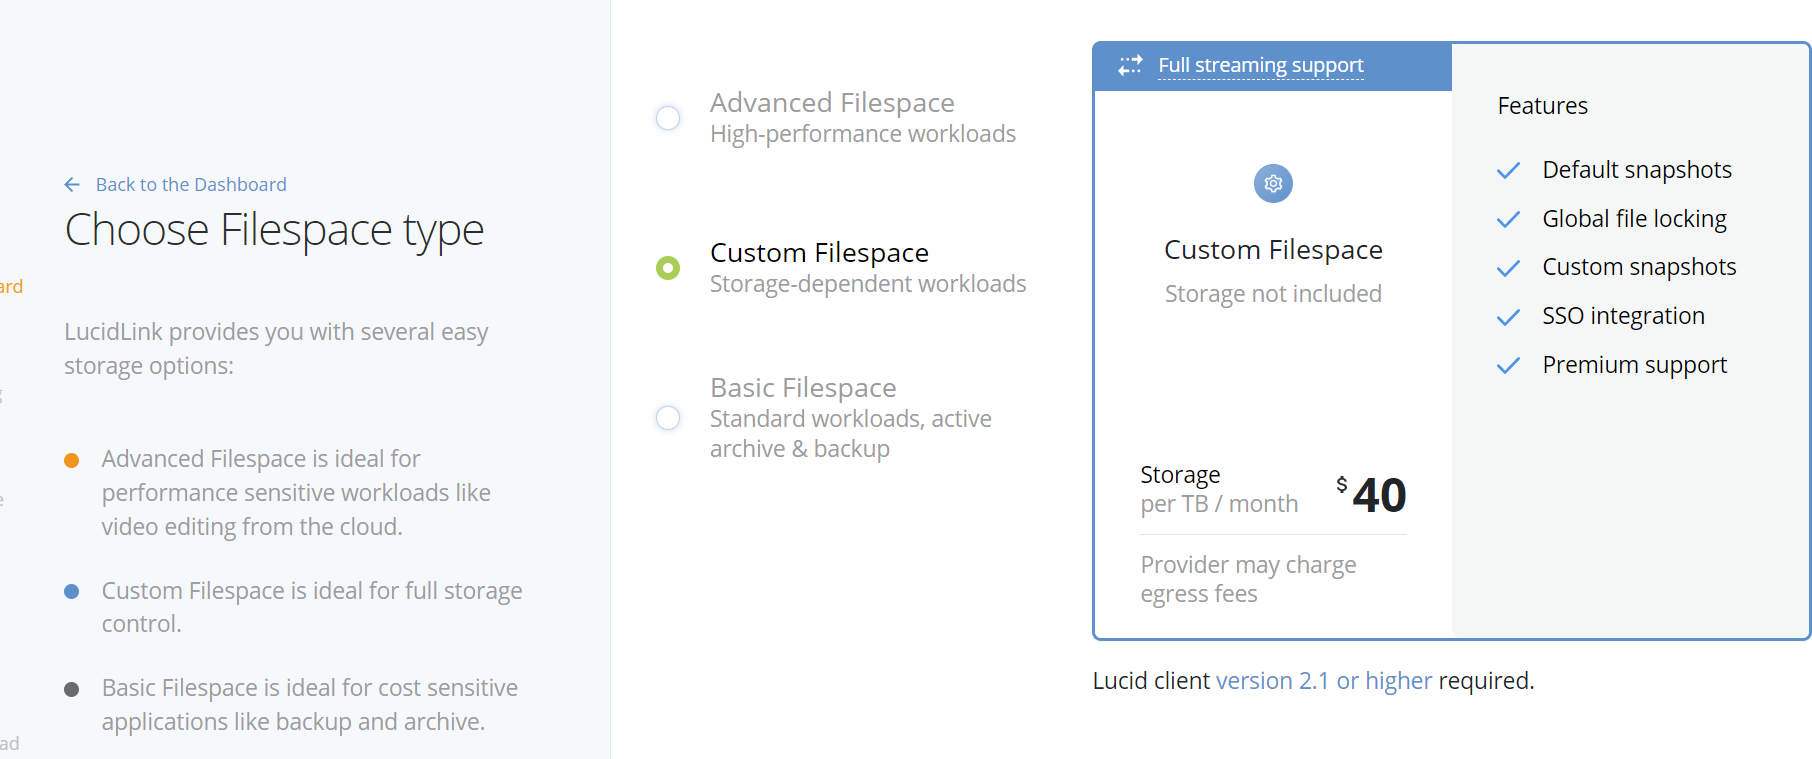
Task: Select the Basic Filespace radio button
Action: pyautogui.click(x=668, y=418)
